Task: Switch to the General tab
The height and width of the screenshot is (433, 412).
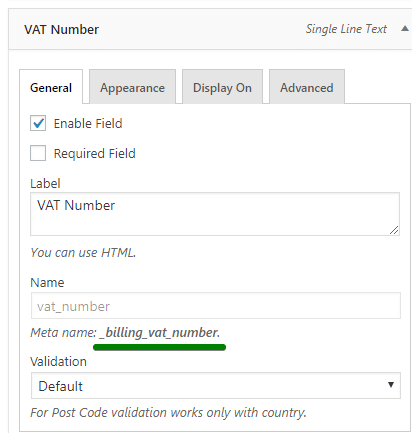Action: [51, 87]
